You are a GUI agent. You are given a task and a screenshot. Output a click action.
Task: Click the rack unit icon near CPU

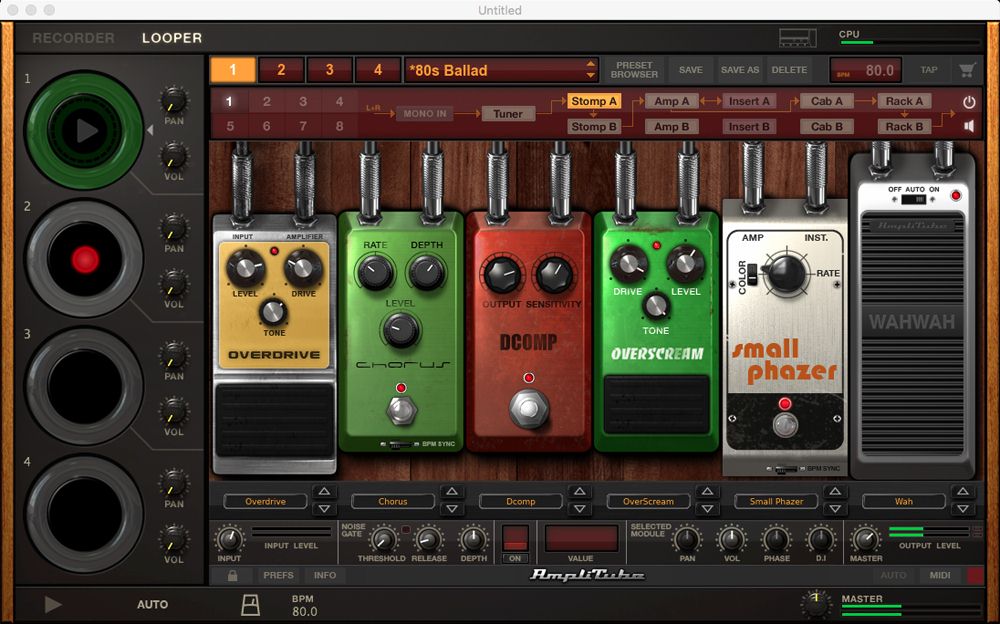pos(796,38)
